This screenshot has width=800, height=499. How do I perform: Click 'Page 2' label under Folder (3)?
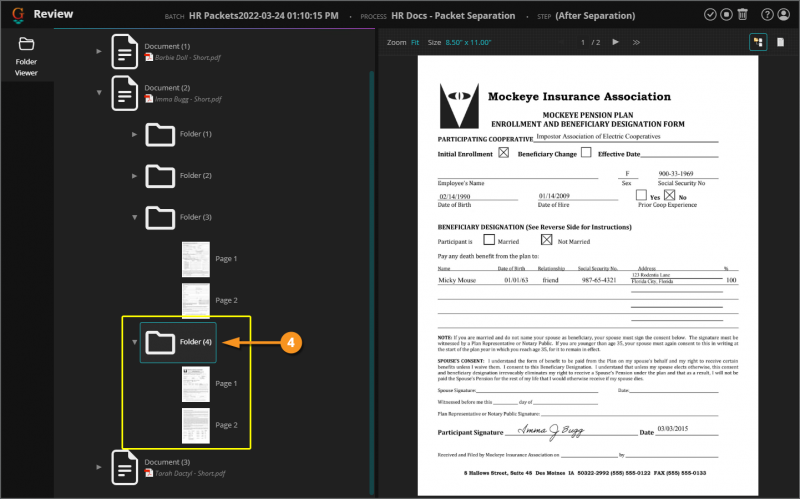[x=226, y=300]
